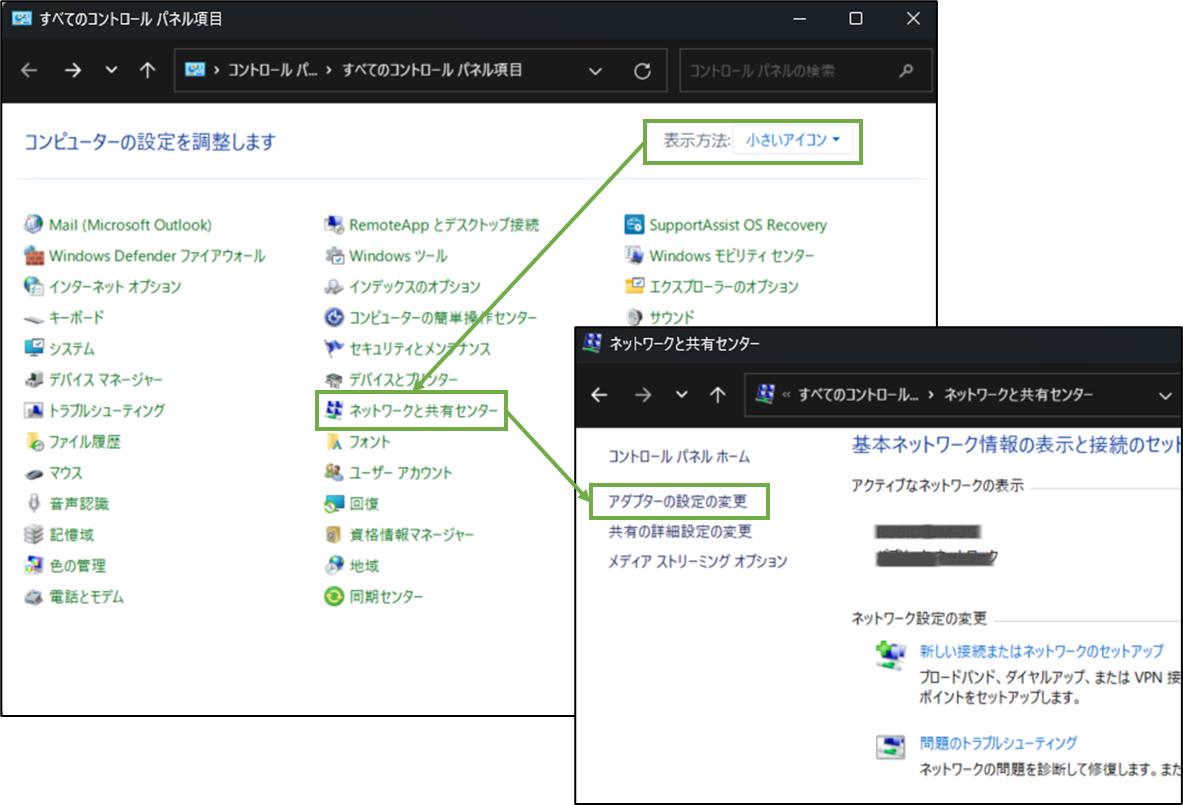Click the トラブルシューティング icon
Viewport: 1183px width, 805px height.
33,410
